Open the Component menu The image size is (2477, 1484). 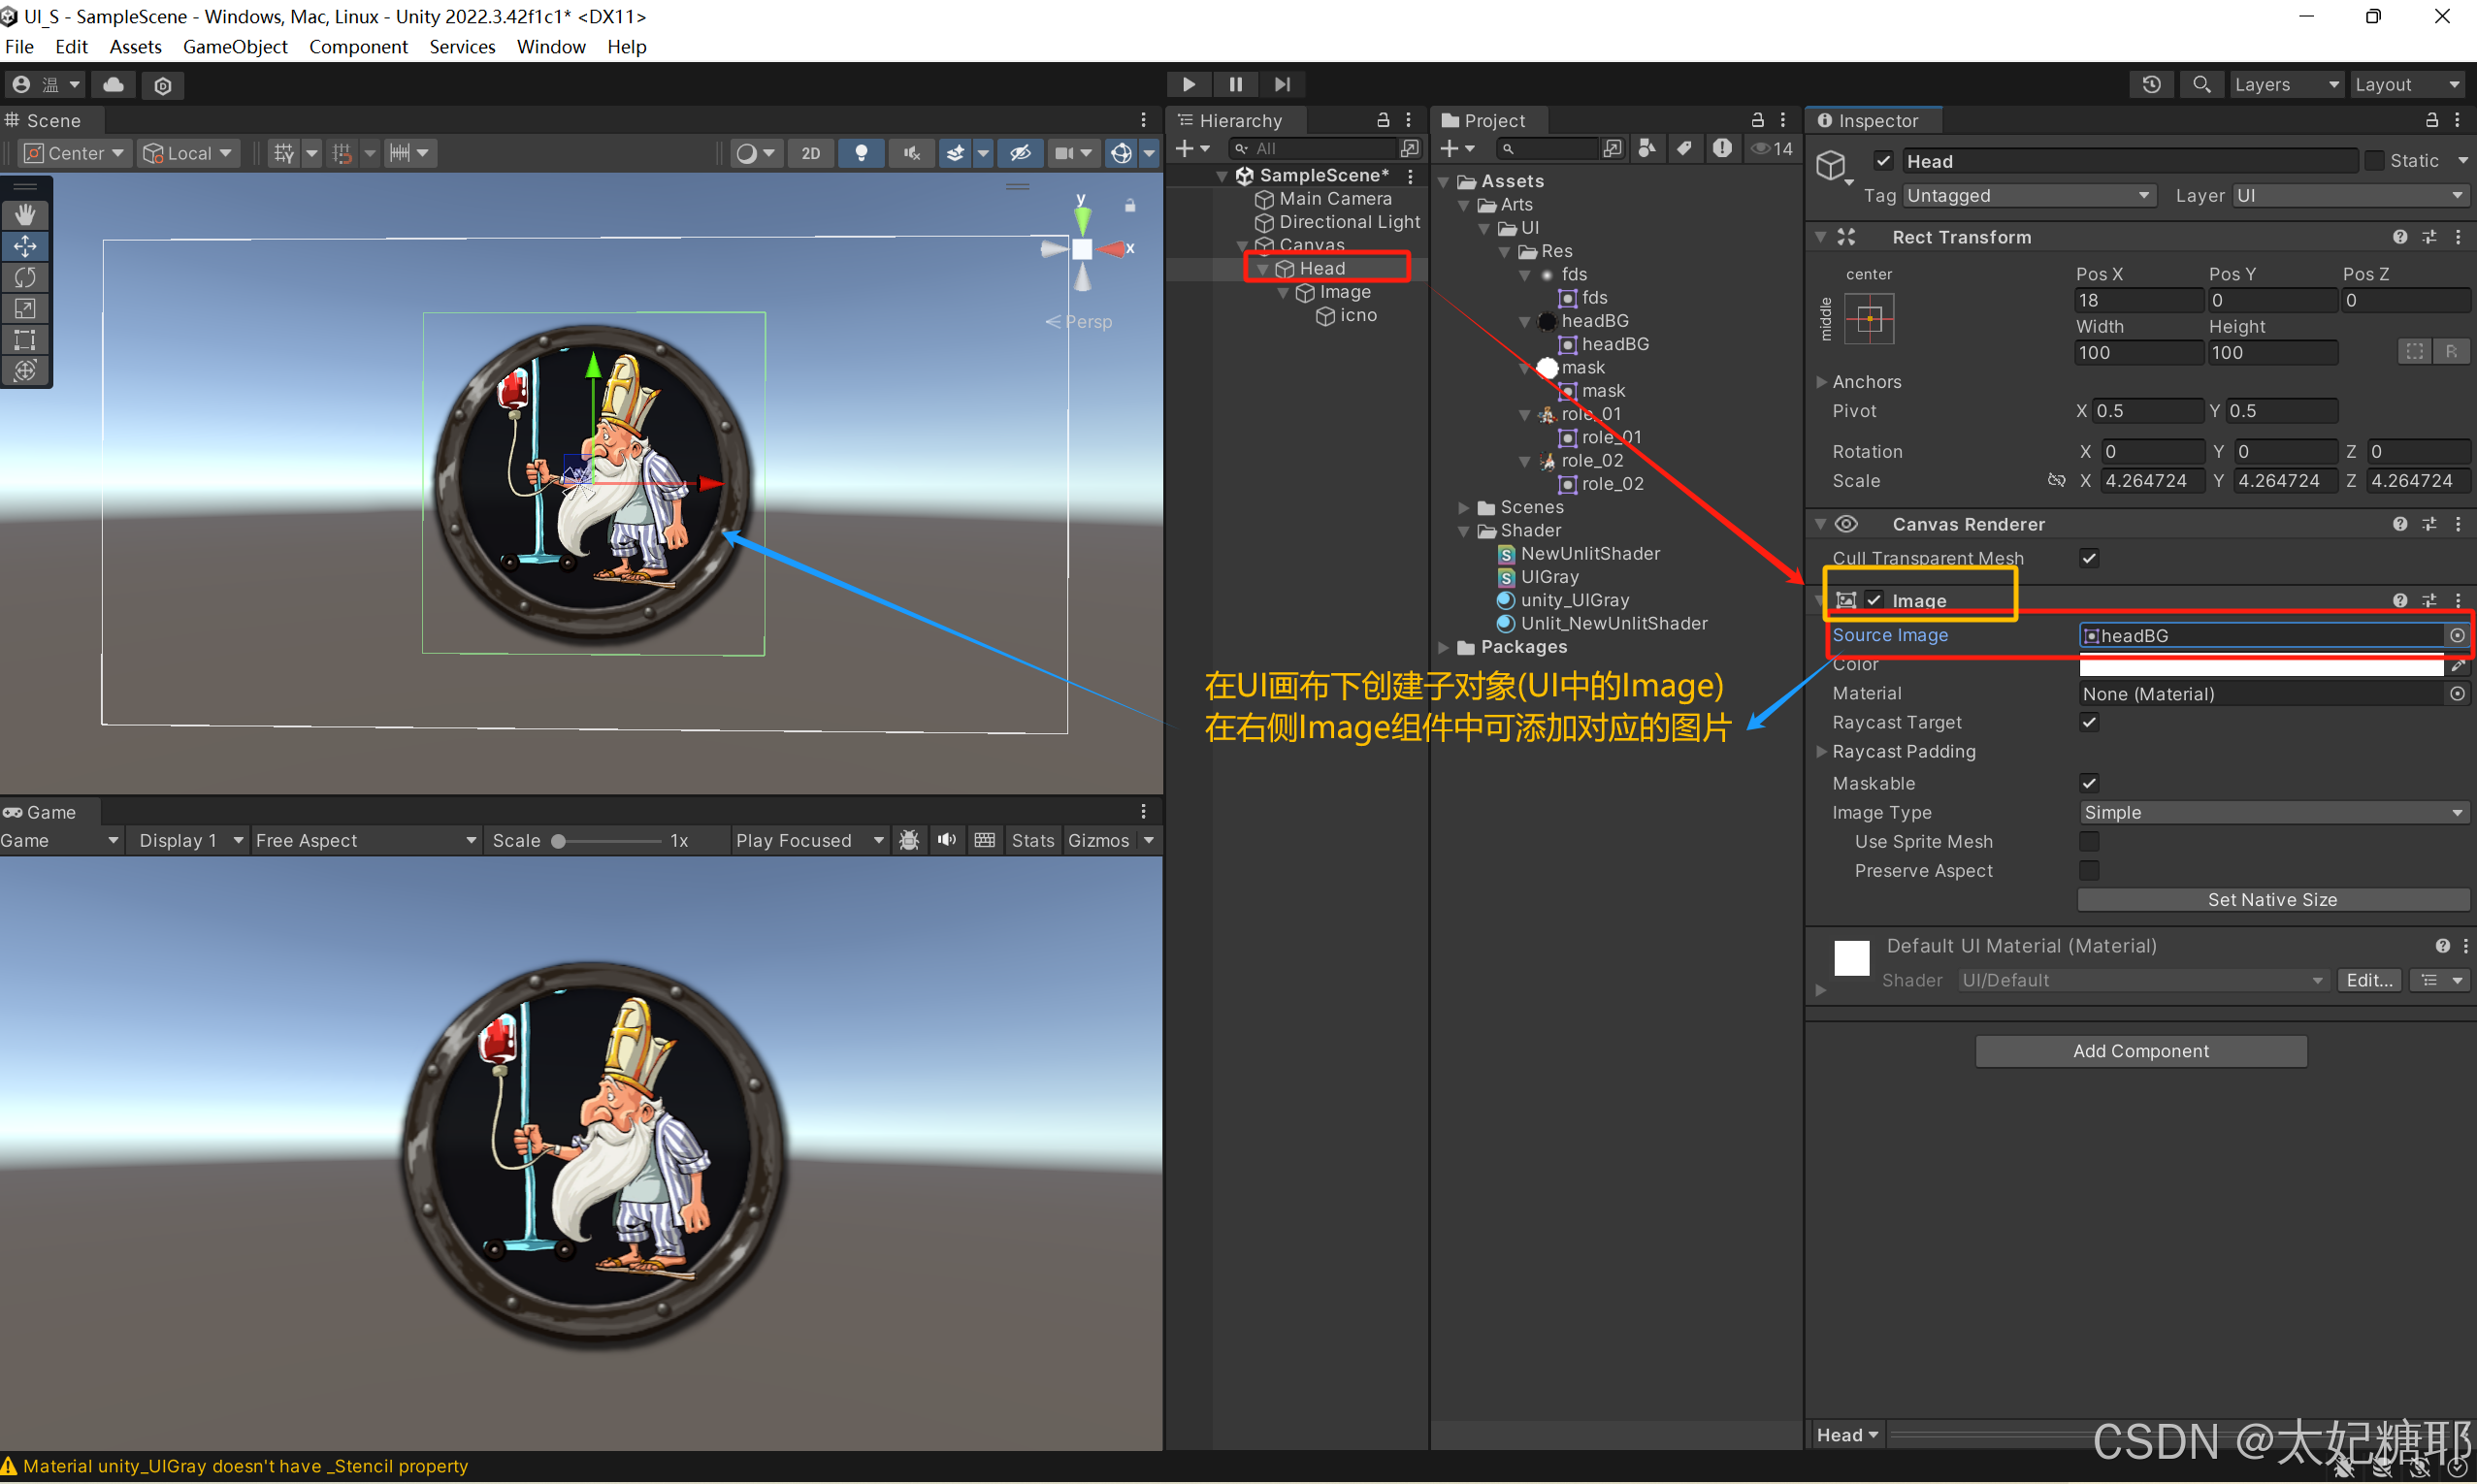point(358,47)
